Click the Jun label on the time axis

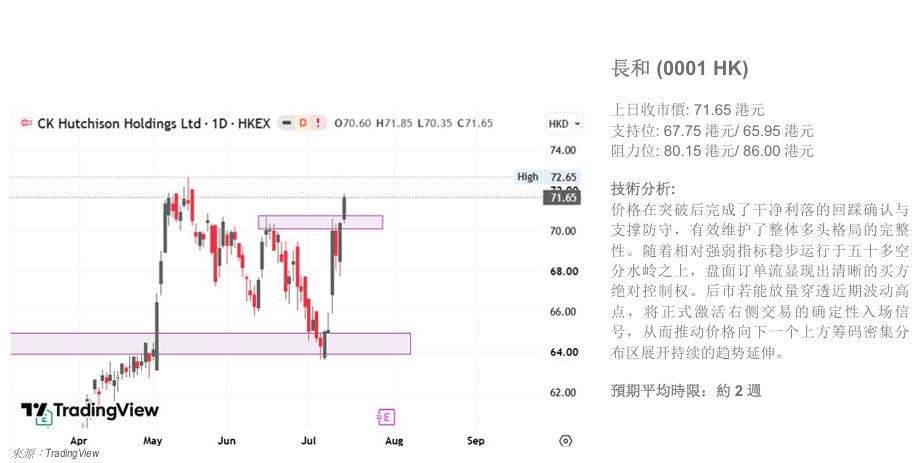coord(226,441)
